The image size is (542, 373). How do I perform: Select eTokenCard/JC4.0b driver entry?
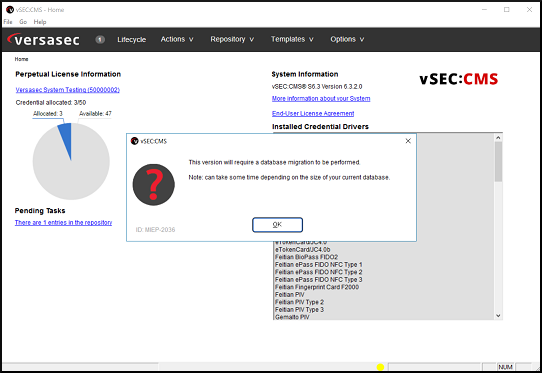tap(302, 250)
